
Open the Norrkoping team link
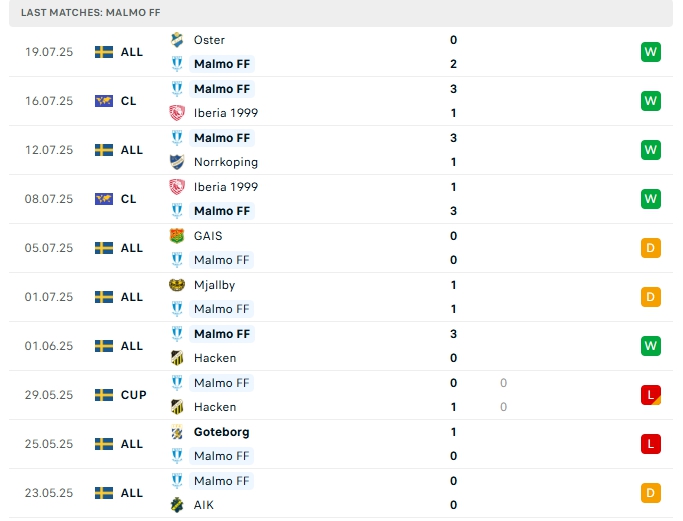(x=226, y=162)
